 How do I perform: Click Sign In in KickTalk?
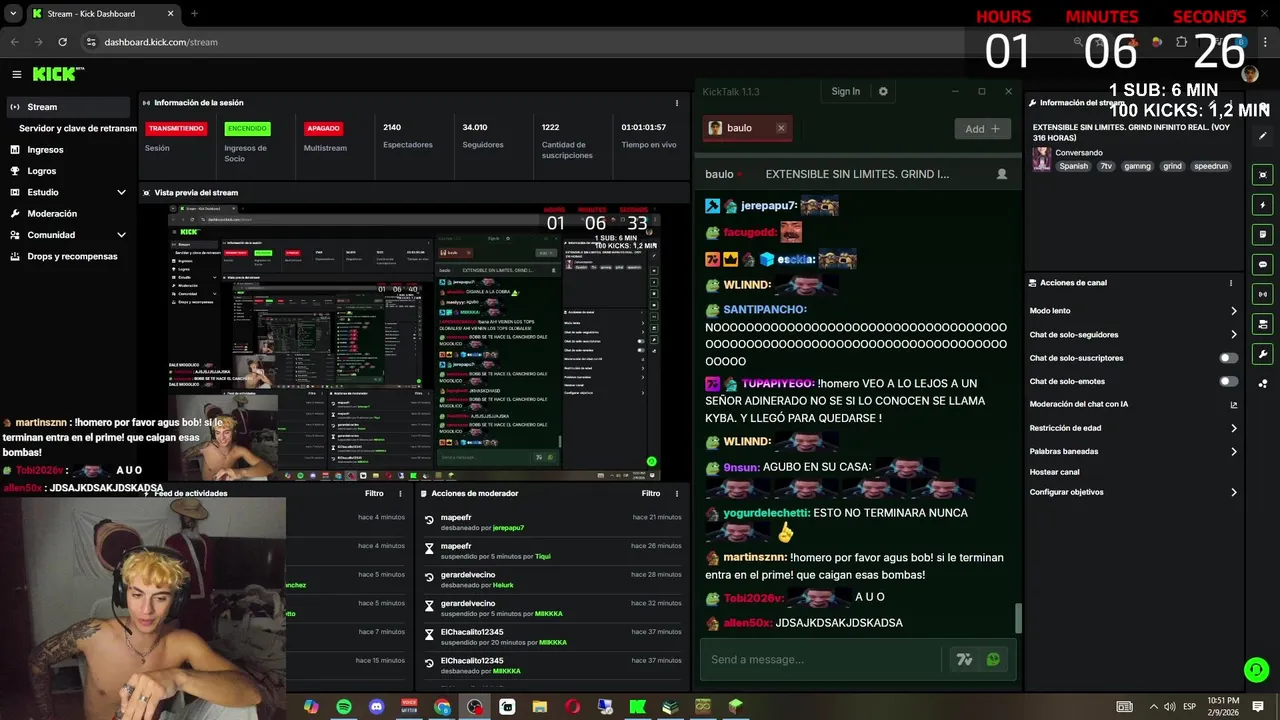(x=845, y=91)
